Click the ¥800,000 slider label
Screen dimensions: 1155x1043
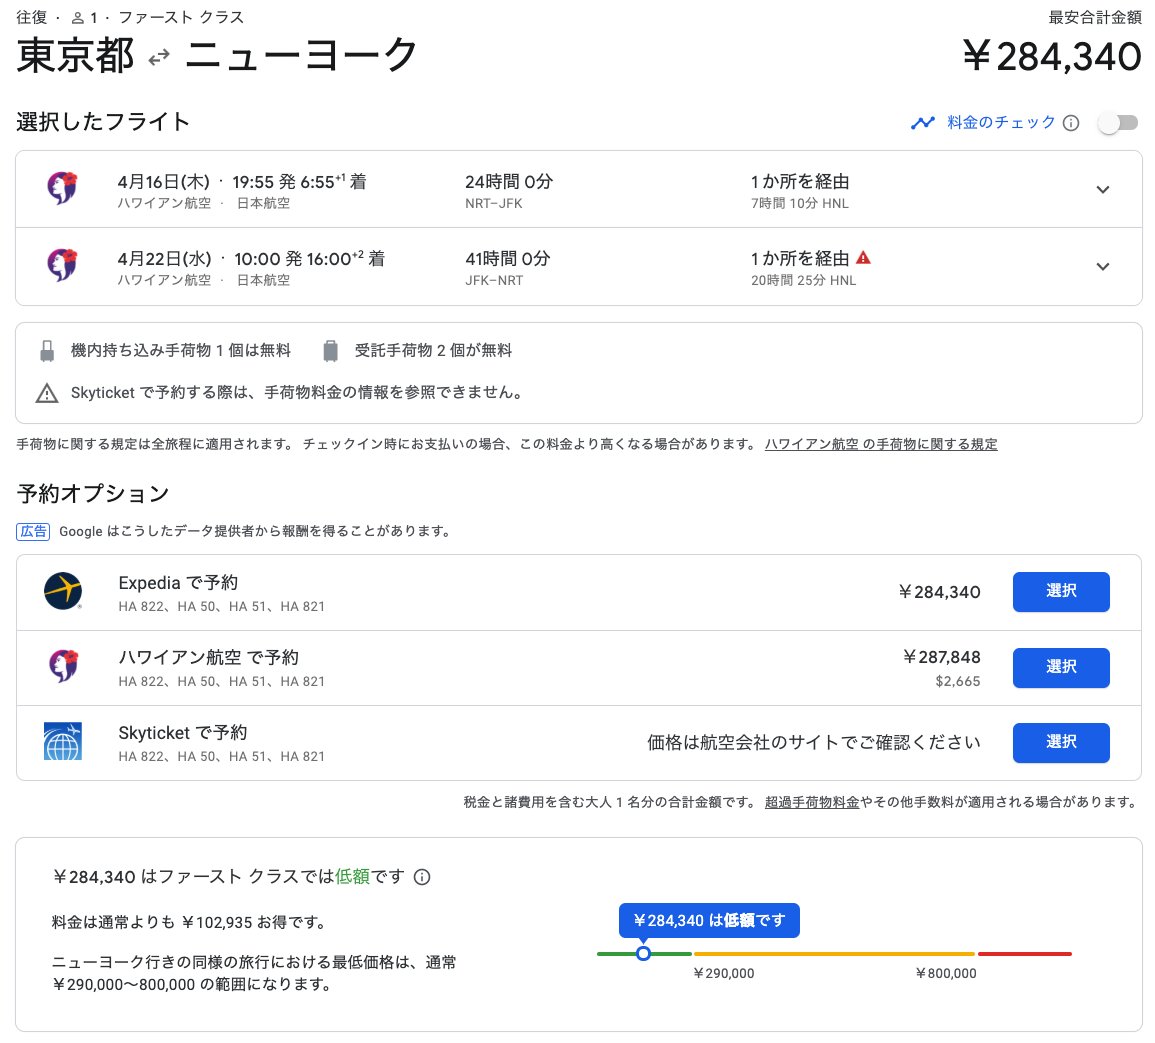coord(946,974)
